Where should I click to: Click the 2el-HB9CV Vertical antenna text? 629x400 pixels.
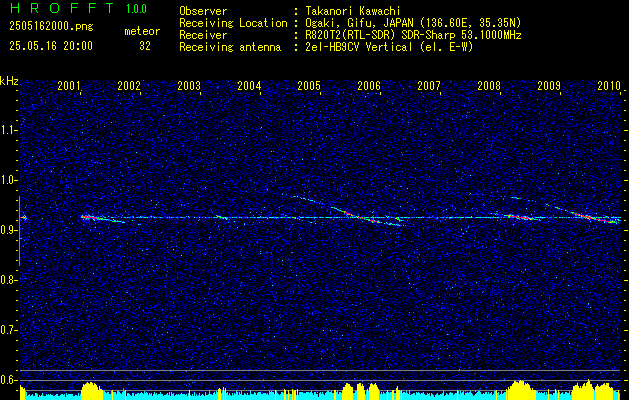tap(388, 47)
